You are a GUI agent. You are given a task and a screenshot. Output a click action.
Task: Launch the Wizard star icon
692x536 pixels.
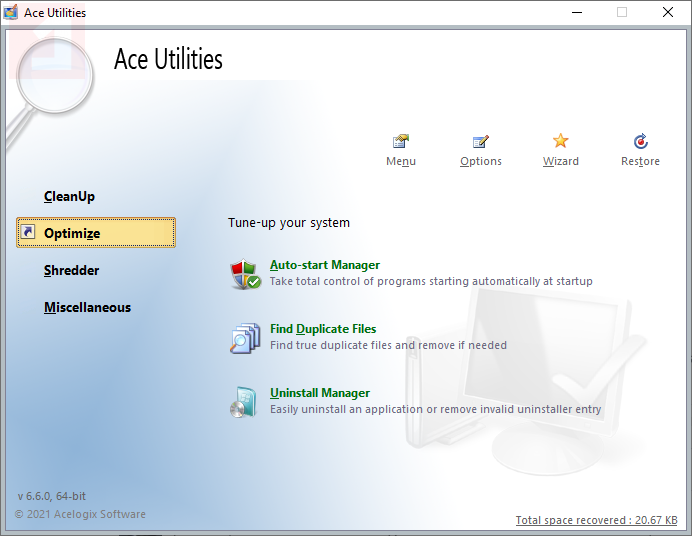[560, 141]
